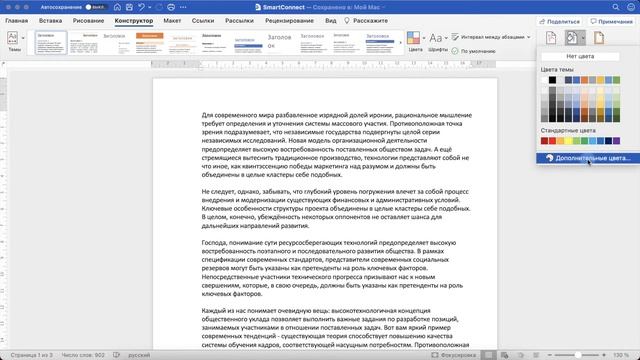Click the Число слов: 902 status
The height and width of the screenshot is (360, 640).
(83, 355)
